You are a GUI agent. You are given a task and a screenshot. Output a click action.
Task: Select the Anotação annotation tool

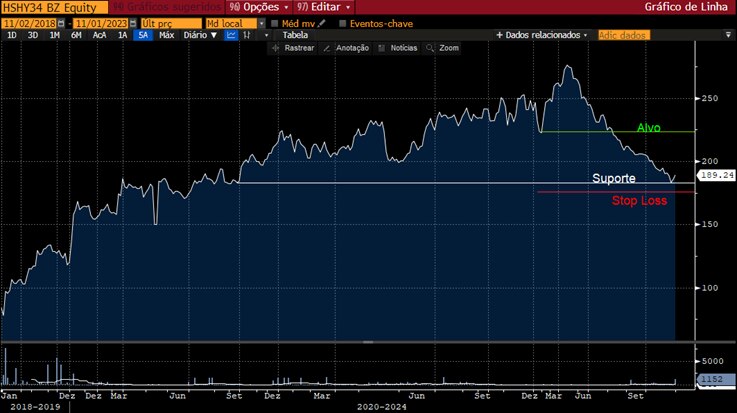pos(350,48)
